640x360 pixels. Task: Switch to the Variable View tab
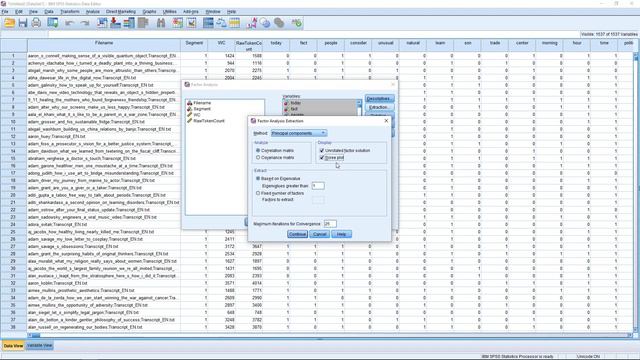pyautogui.click(x=40, y=345)
